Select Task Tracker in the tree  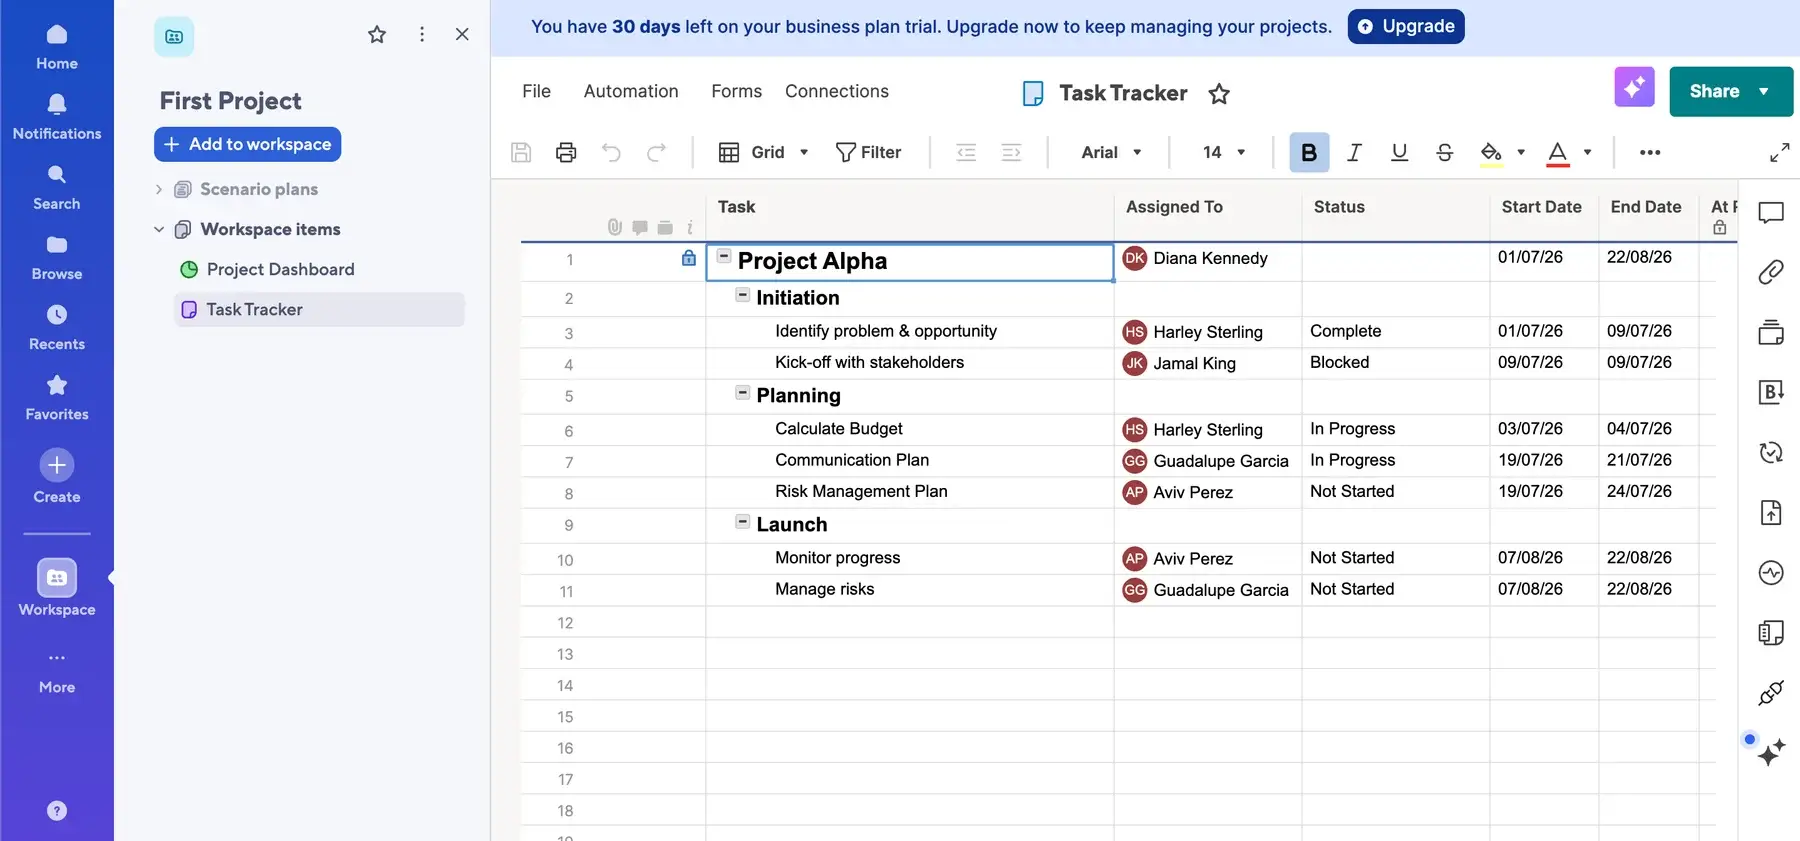point(319,310)
